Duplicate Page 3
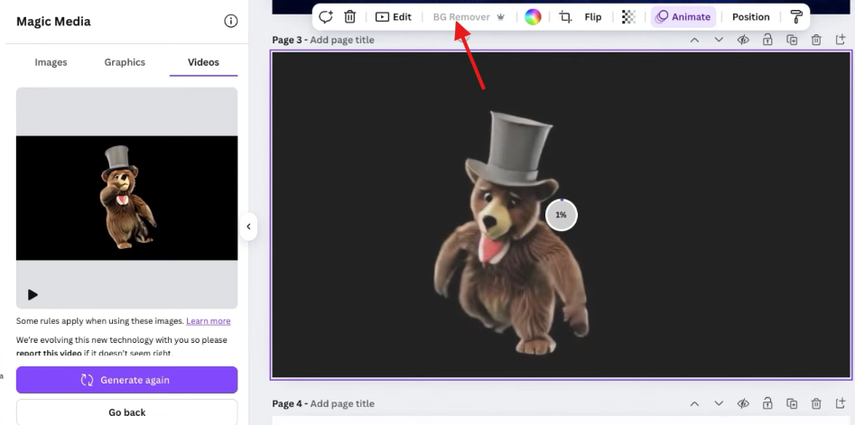This screenshot has width=855, height=425. coord(792,40)
